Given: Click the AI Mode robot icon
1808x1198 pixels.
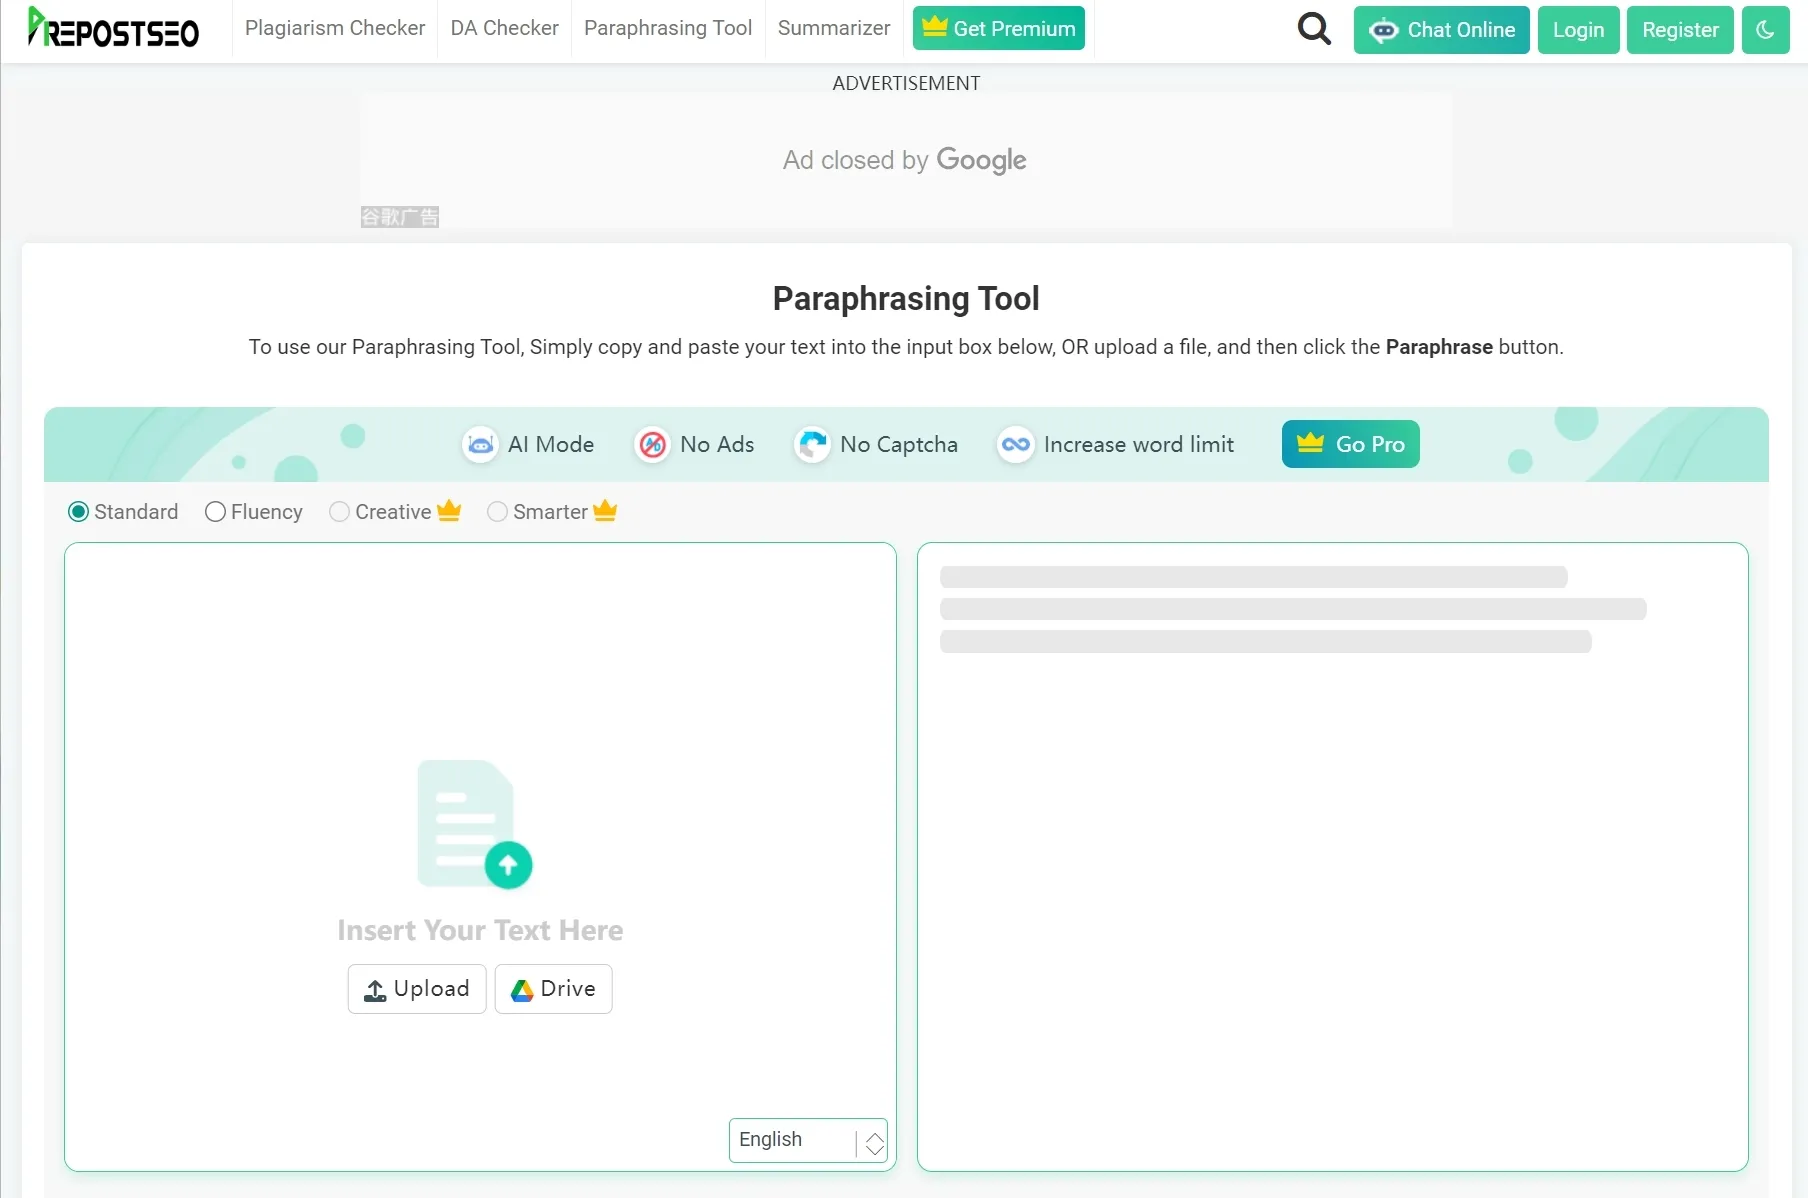Looking at the screenshot, I should (x=481, y=444).
